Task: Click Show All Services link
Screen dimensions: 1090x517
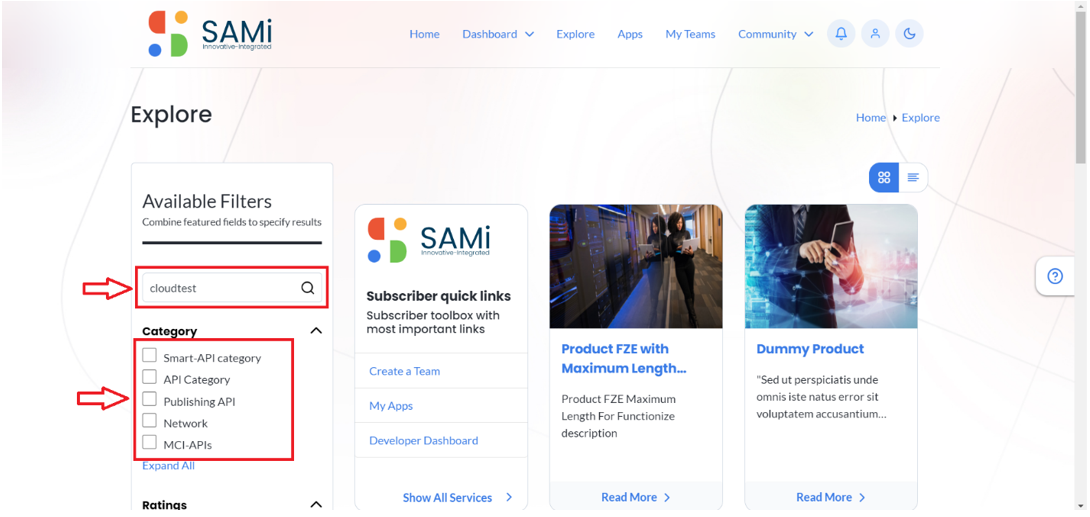Action: [447, 498]
